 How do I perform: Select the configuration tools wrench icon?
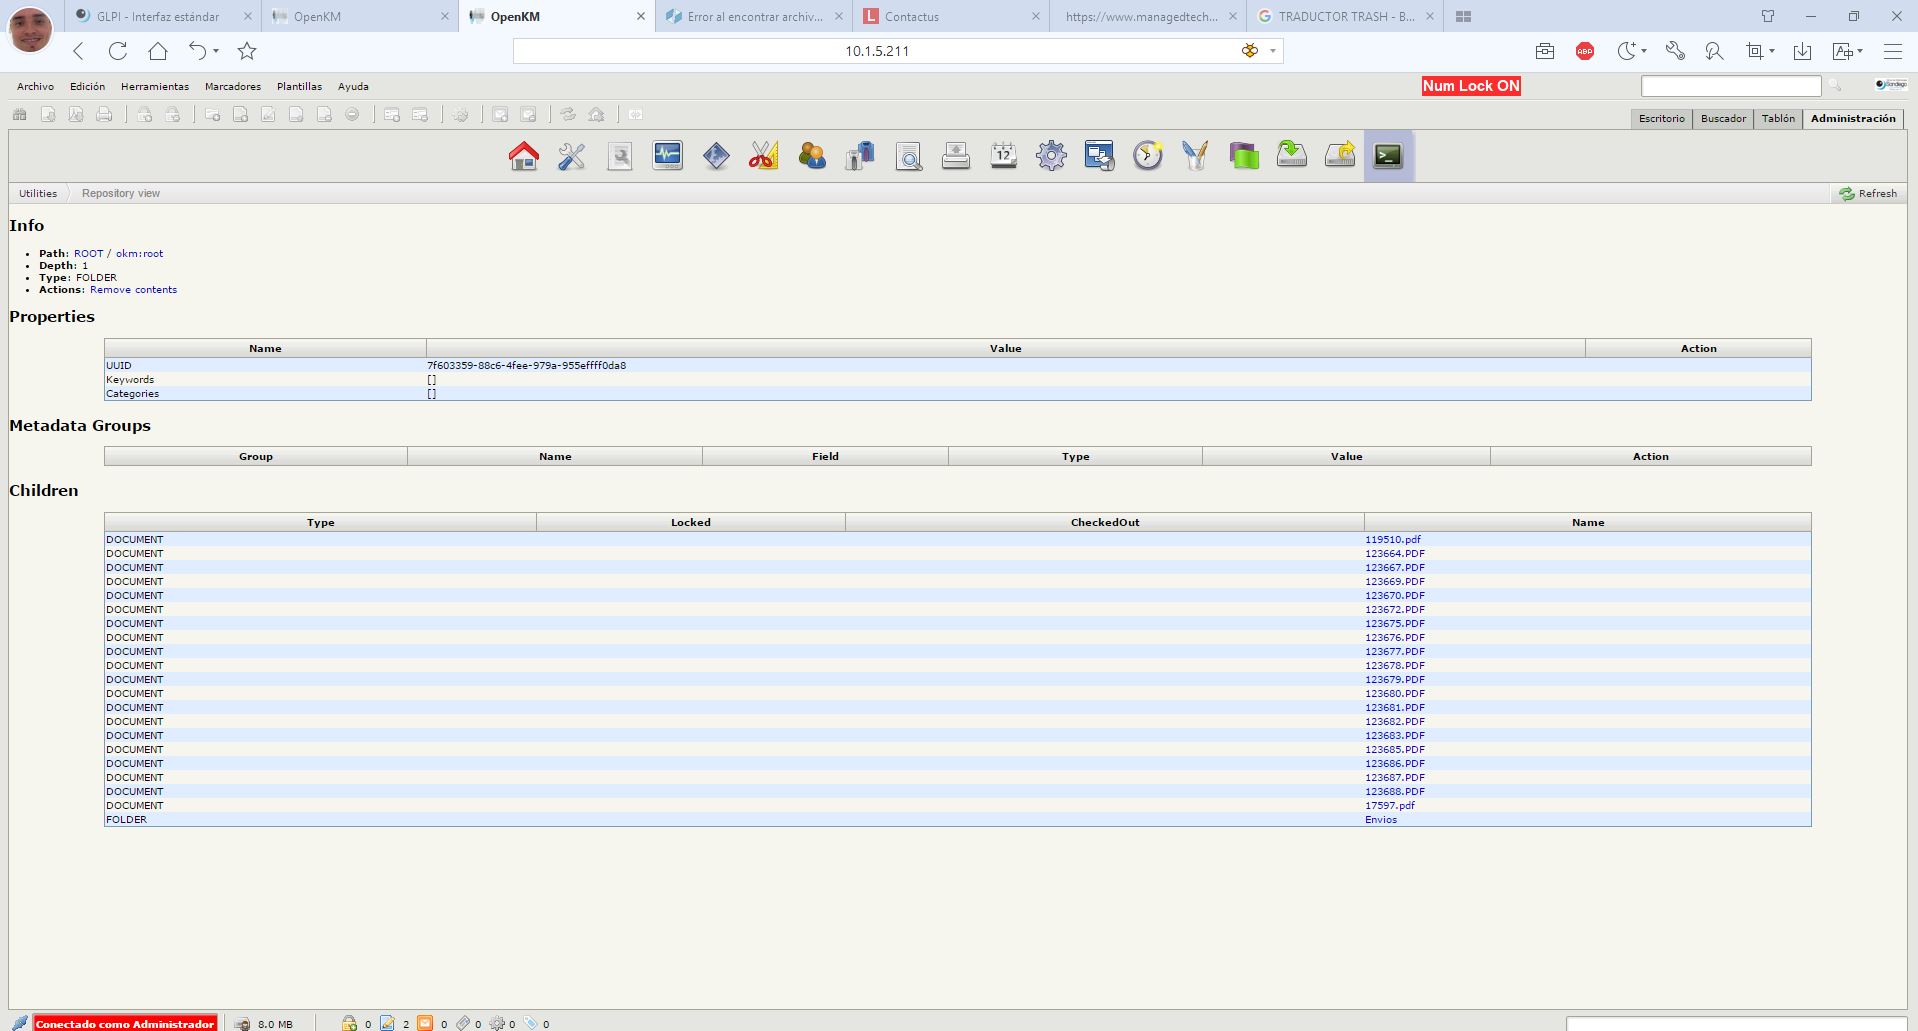pos(570,155)
